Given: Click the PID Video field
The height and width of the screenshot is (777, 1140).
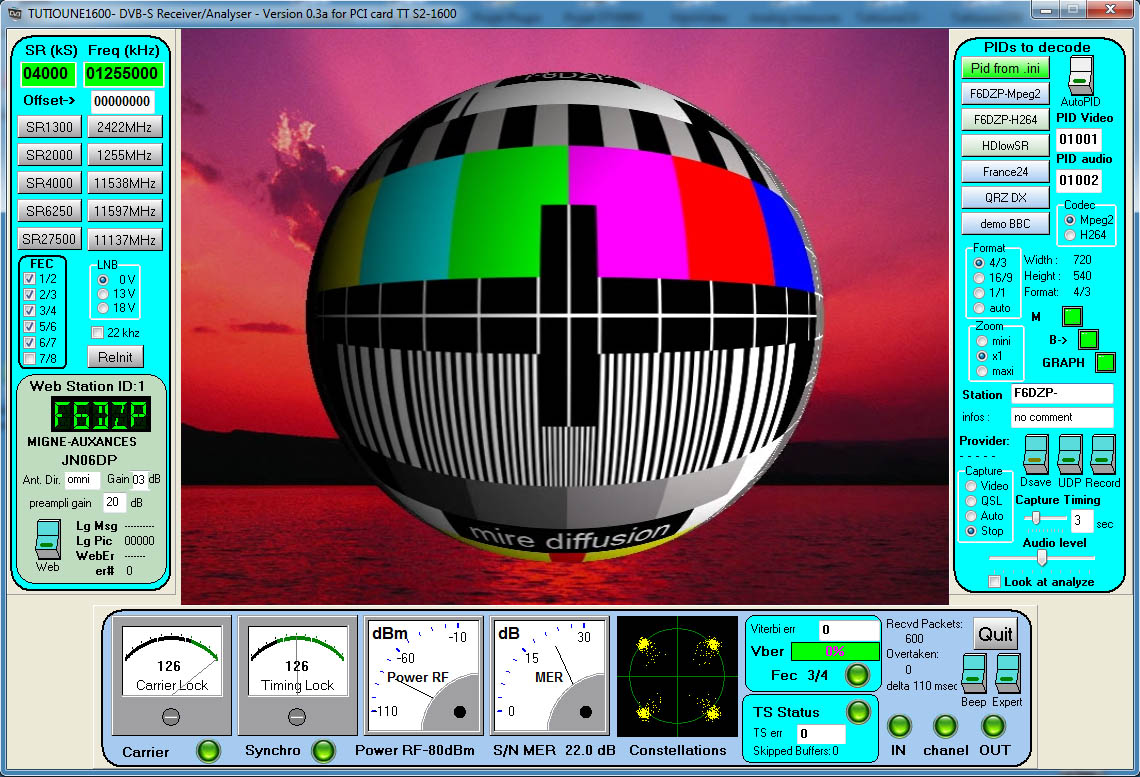Looking at the screenshot, I should tap(1078, 139).
